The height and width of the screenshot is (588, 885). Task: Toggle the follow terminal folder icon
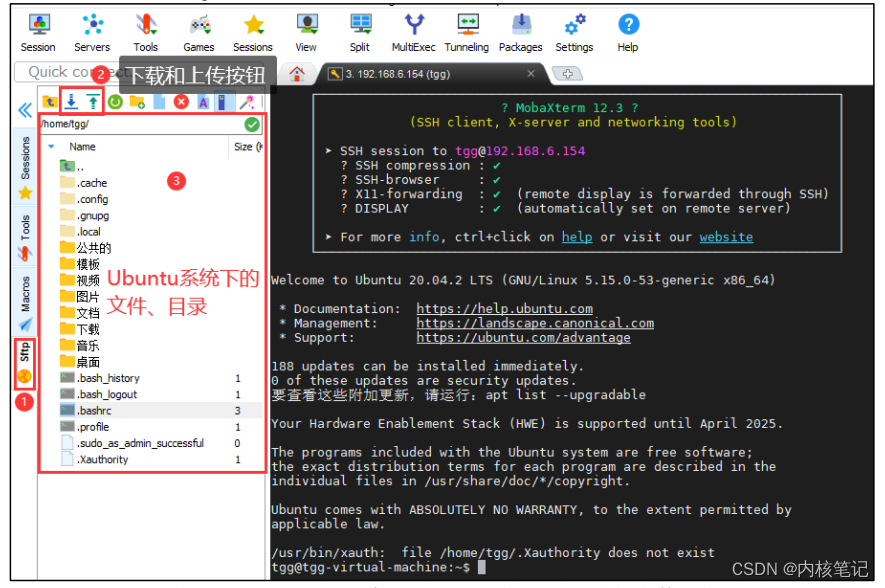click(x=222, y=102)
